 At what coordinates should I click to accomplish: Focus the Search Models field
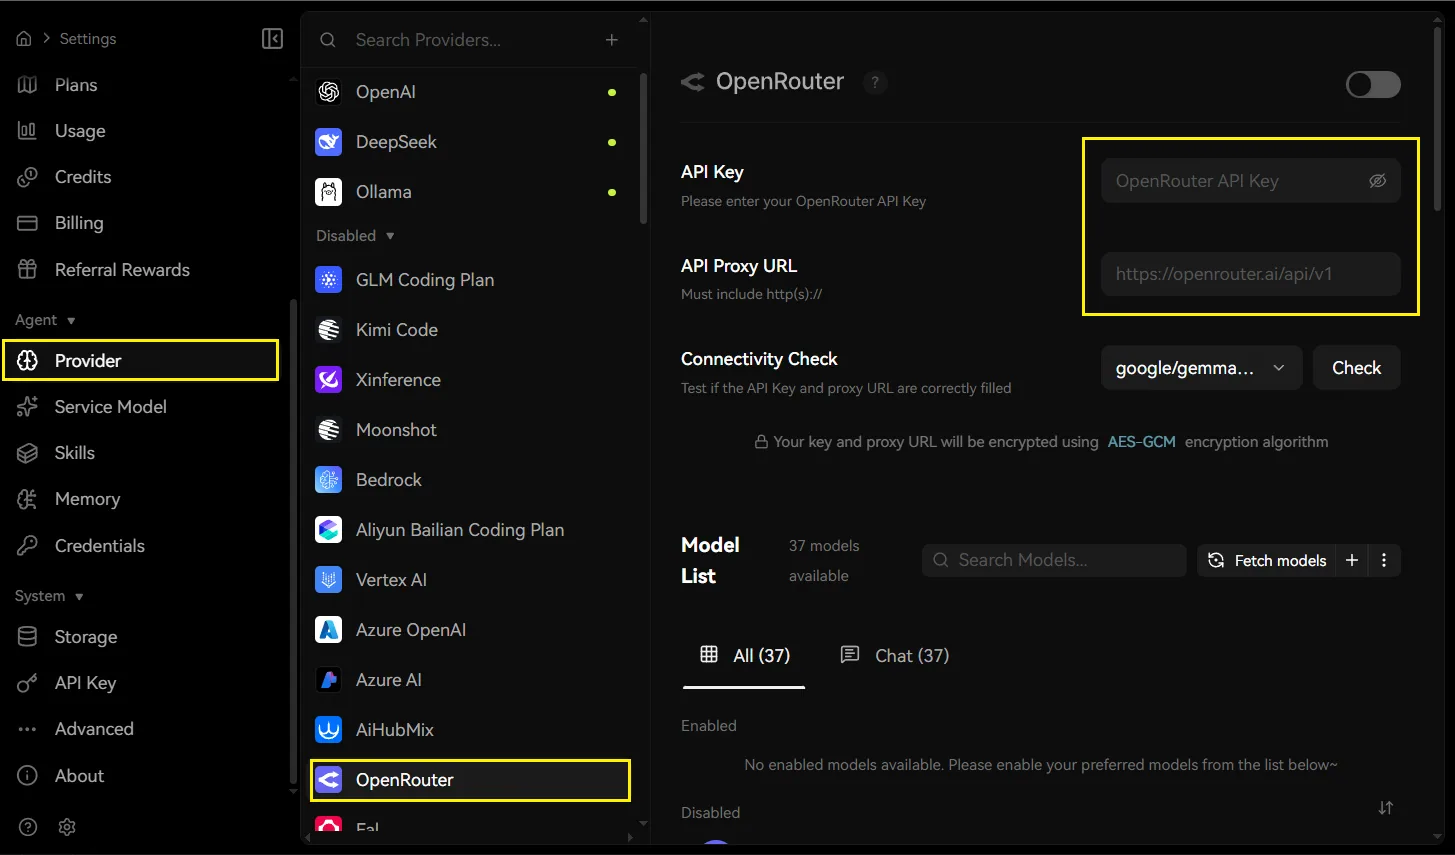click(1054, 560)
